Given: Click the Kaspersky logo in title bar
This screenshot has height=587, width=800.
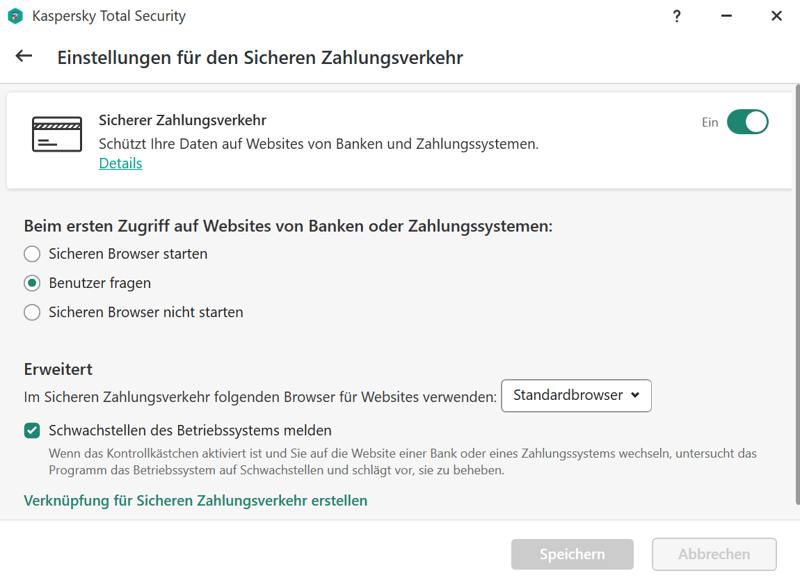Looking at the screenshot, I should point(15,16).
